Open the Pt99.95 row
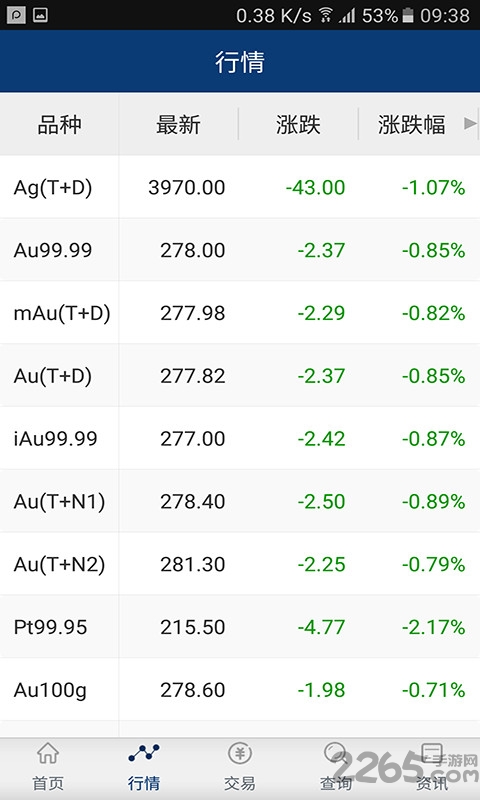 click(x=240, y=627)
